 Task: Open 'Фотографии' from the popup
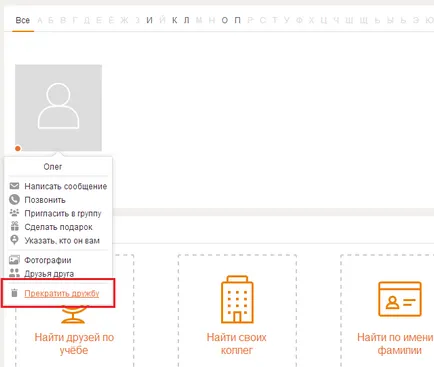pyautogui.click(x=48, y=260)
